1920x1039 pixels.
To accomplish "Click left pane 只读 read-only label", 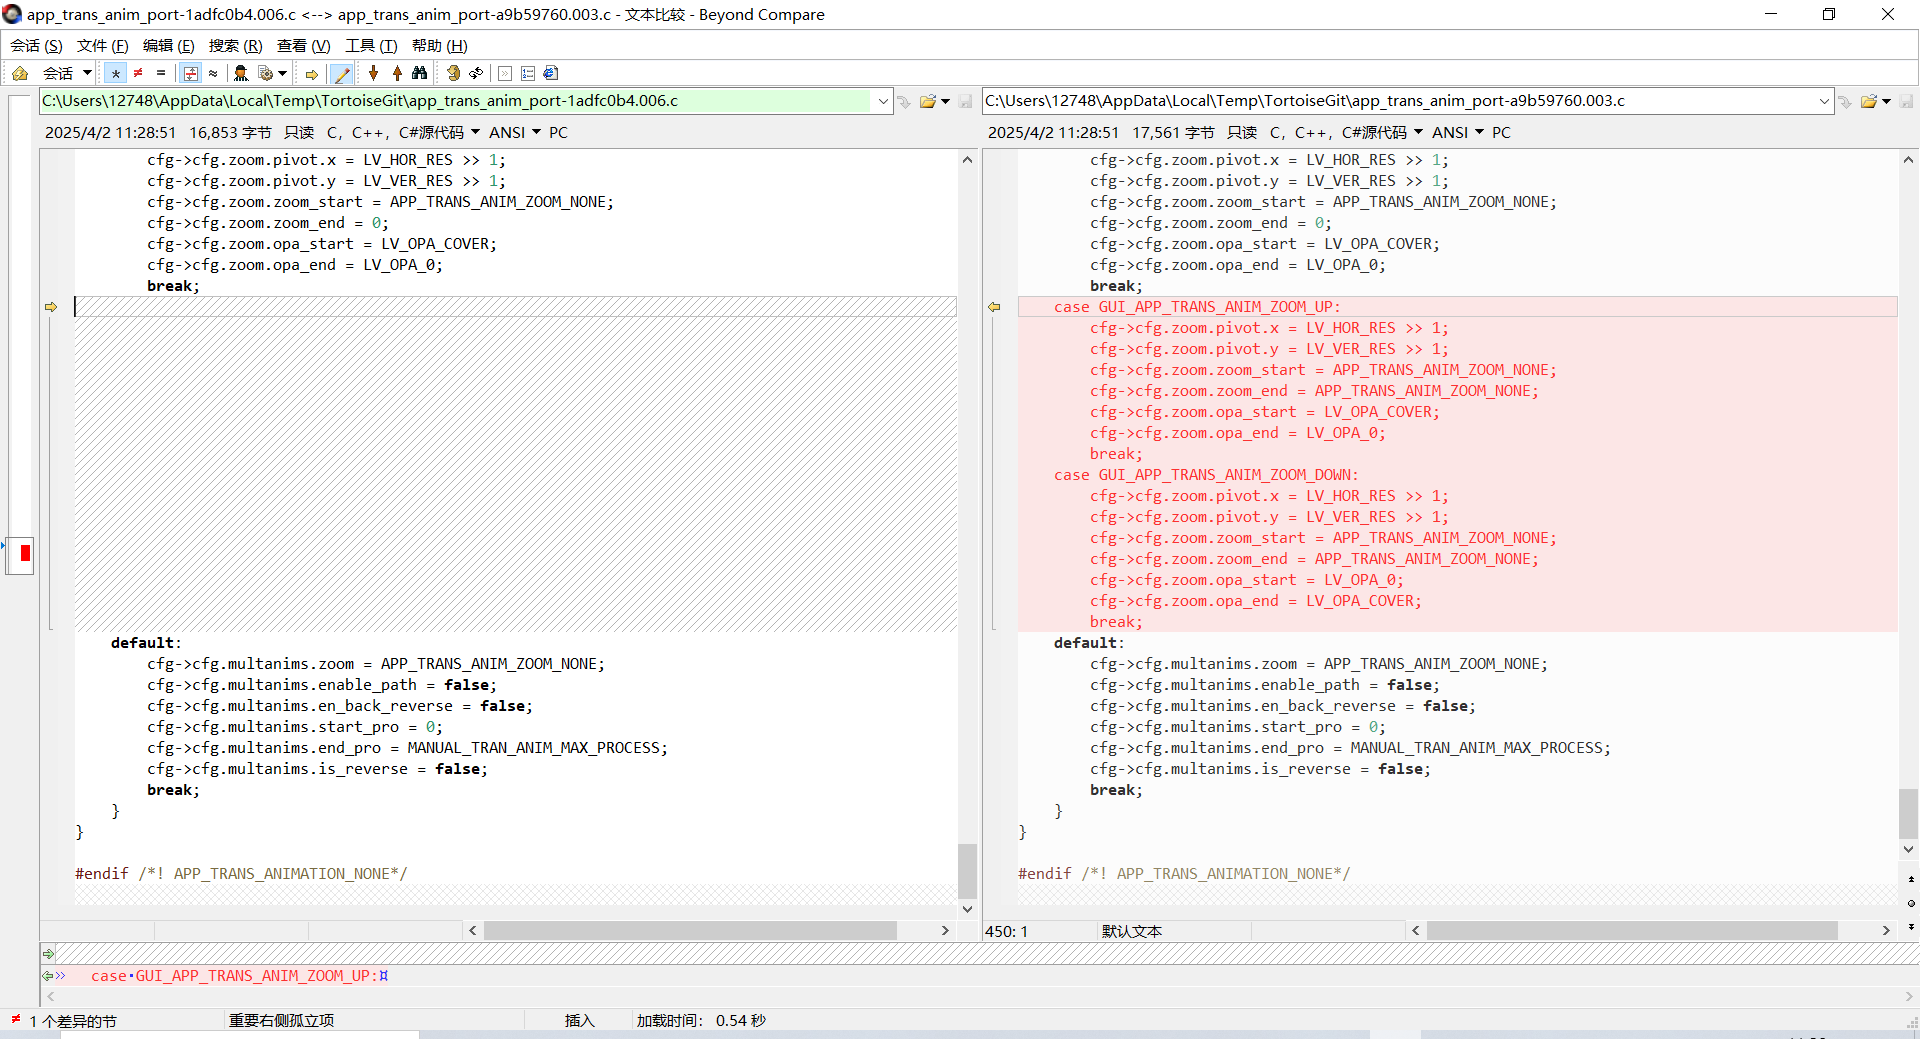I will pos(299,132).
